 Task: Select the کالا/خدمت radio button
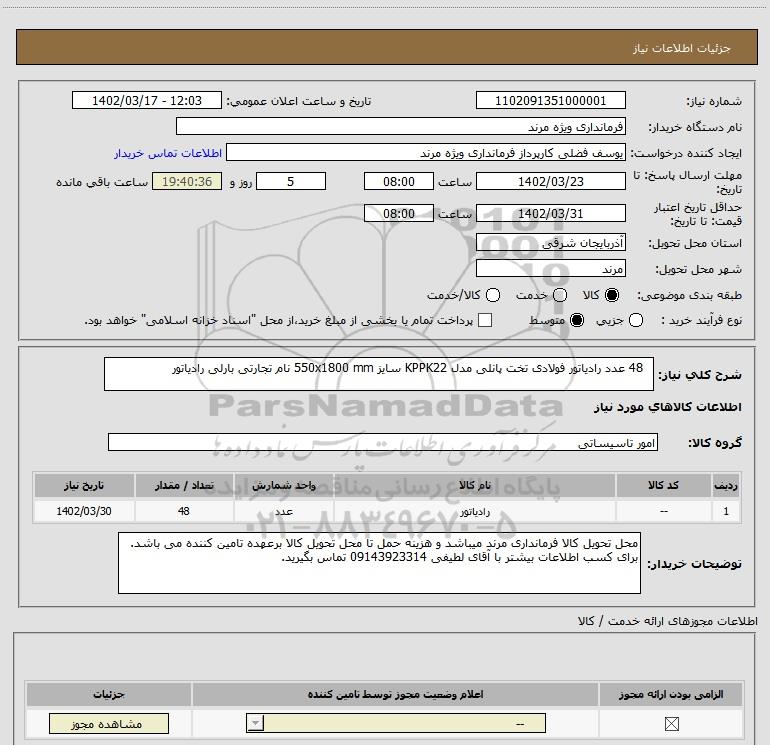[493, 295]
